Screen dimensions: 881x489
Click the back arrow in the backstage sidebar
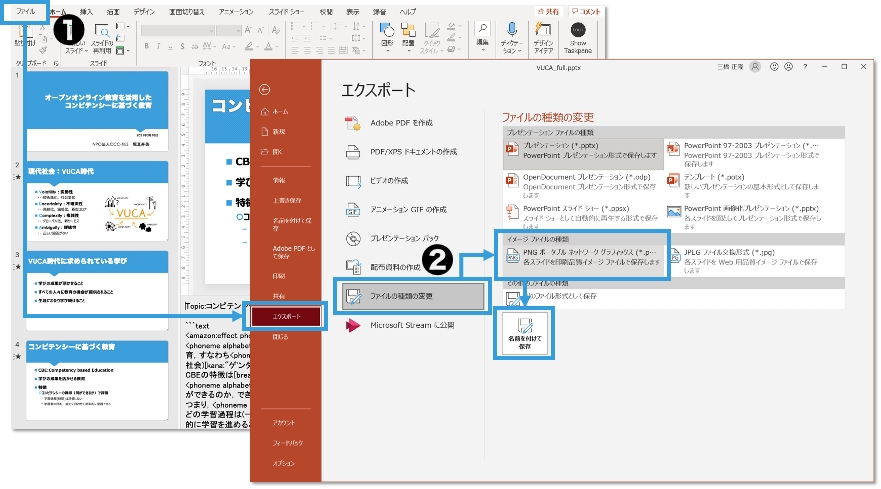264,89
